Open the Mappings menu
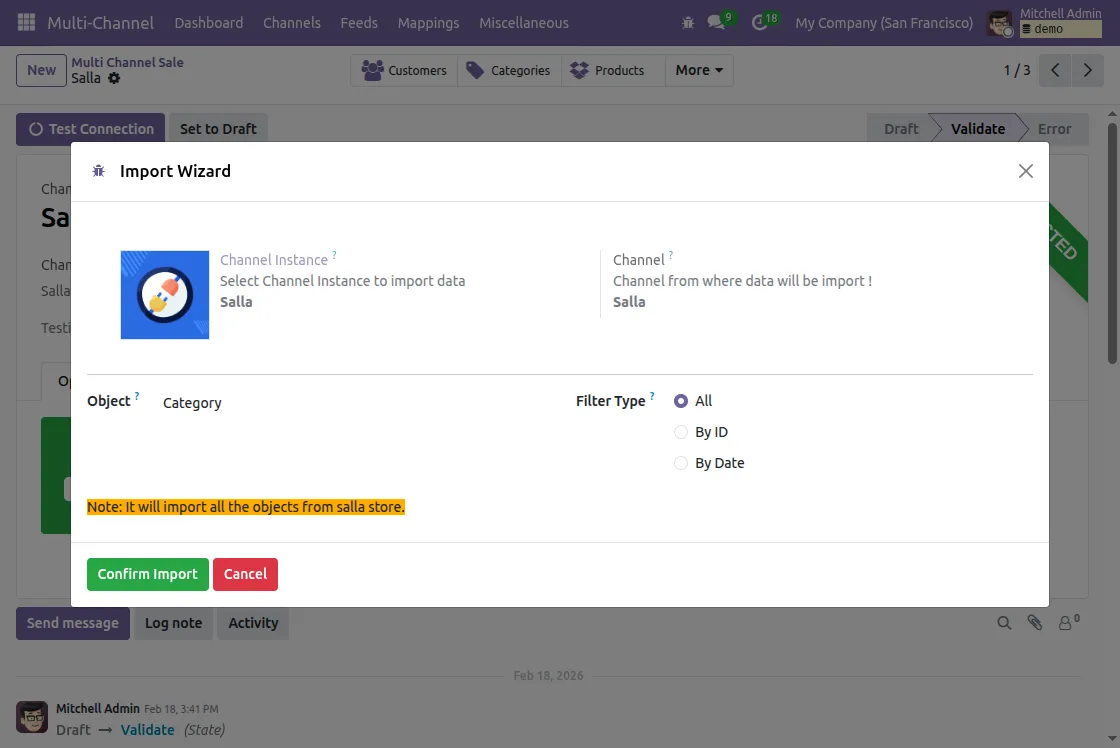 click(428, 23)
